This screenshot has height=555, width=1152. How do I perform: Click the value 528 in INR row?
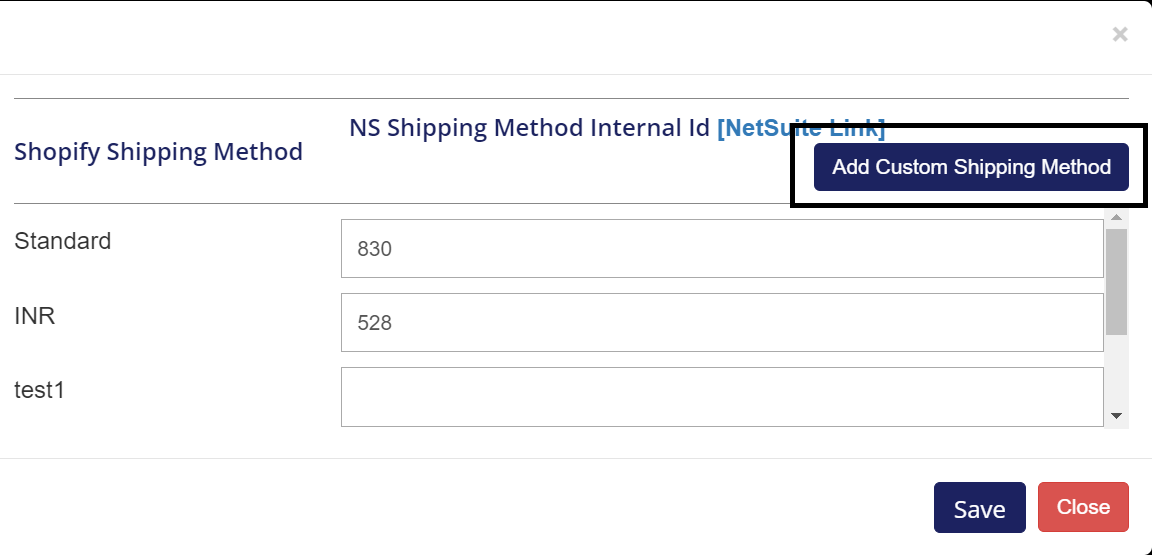click(x=375, y=323)
